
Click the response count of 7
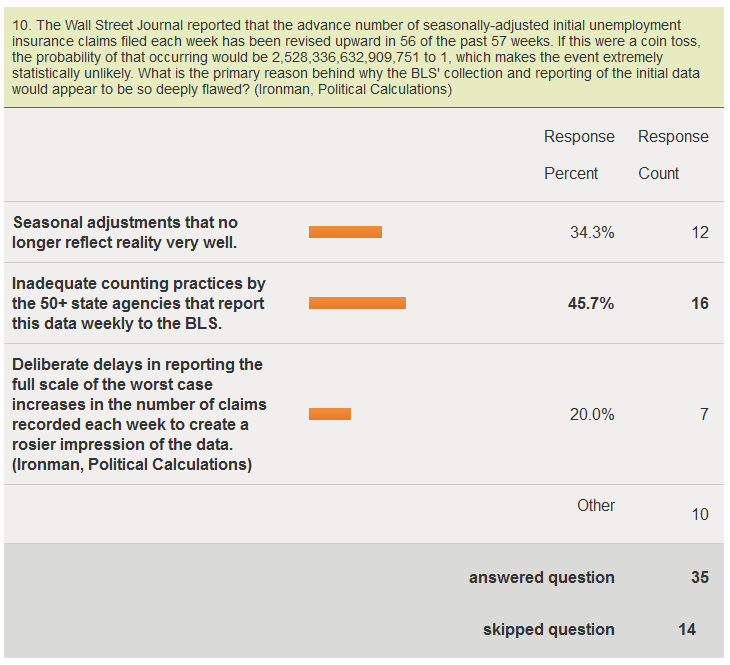[x=704, y=414]
